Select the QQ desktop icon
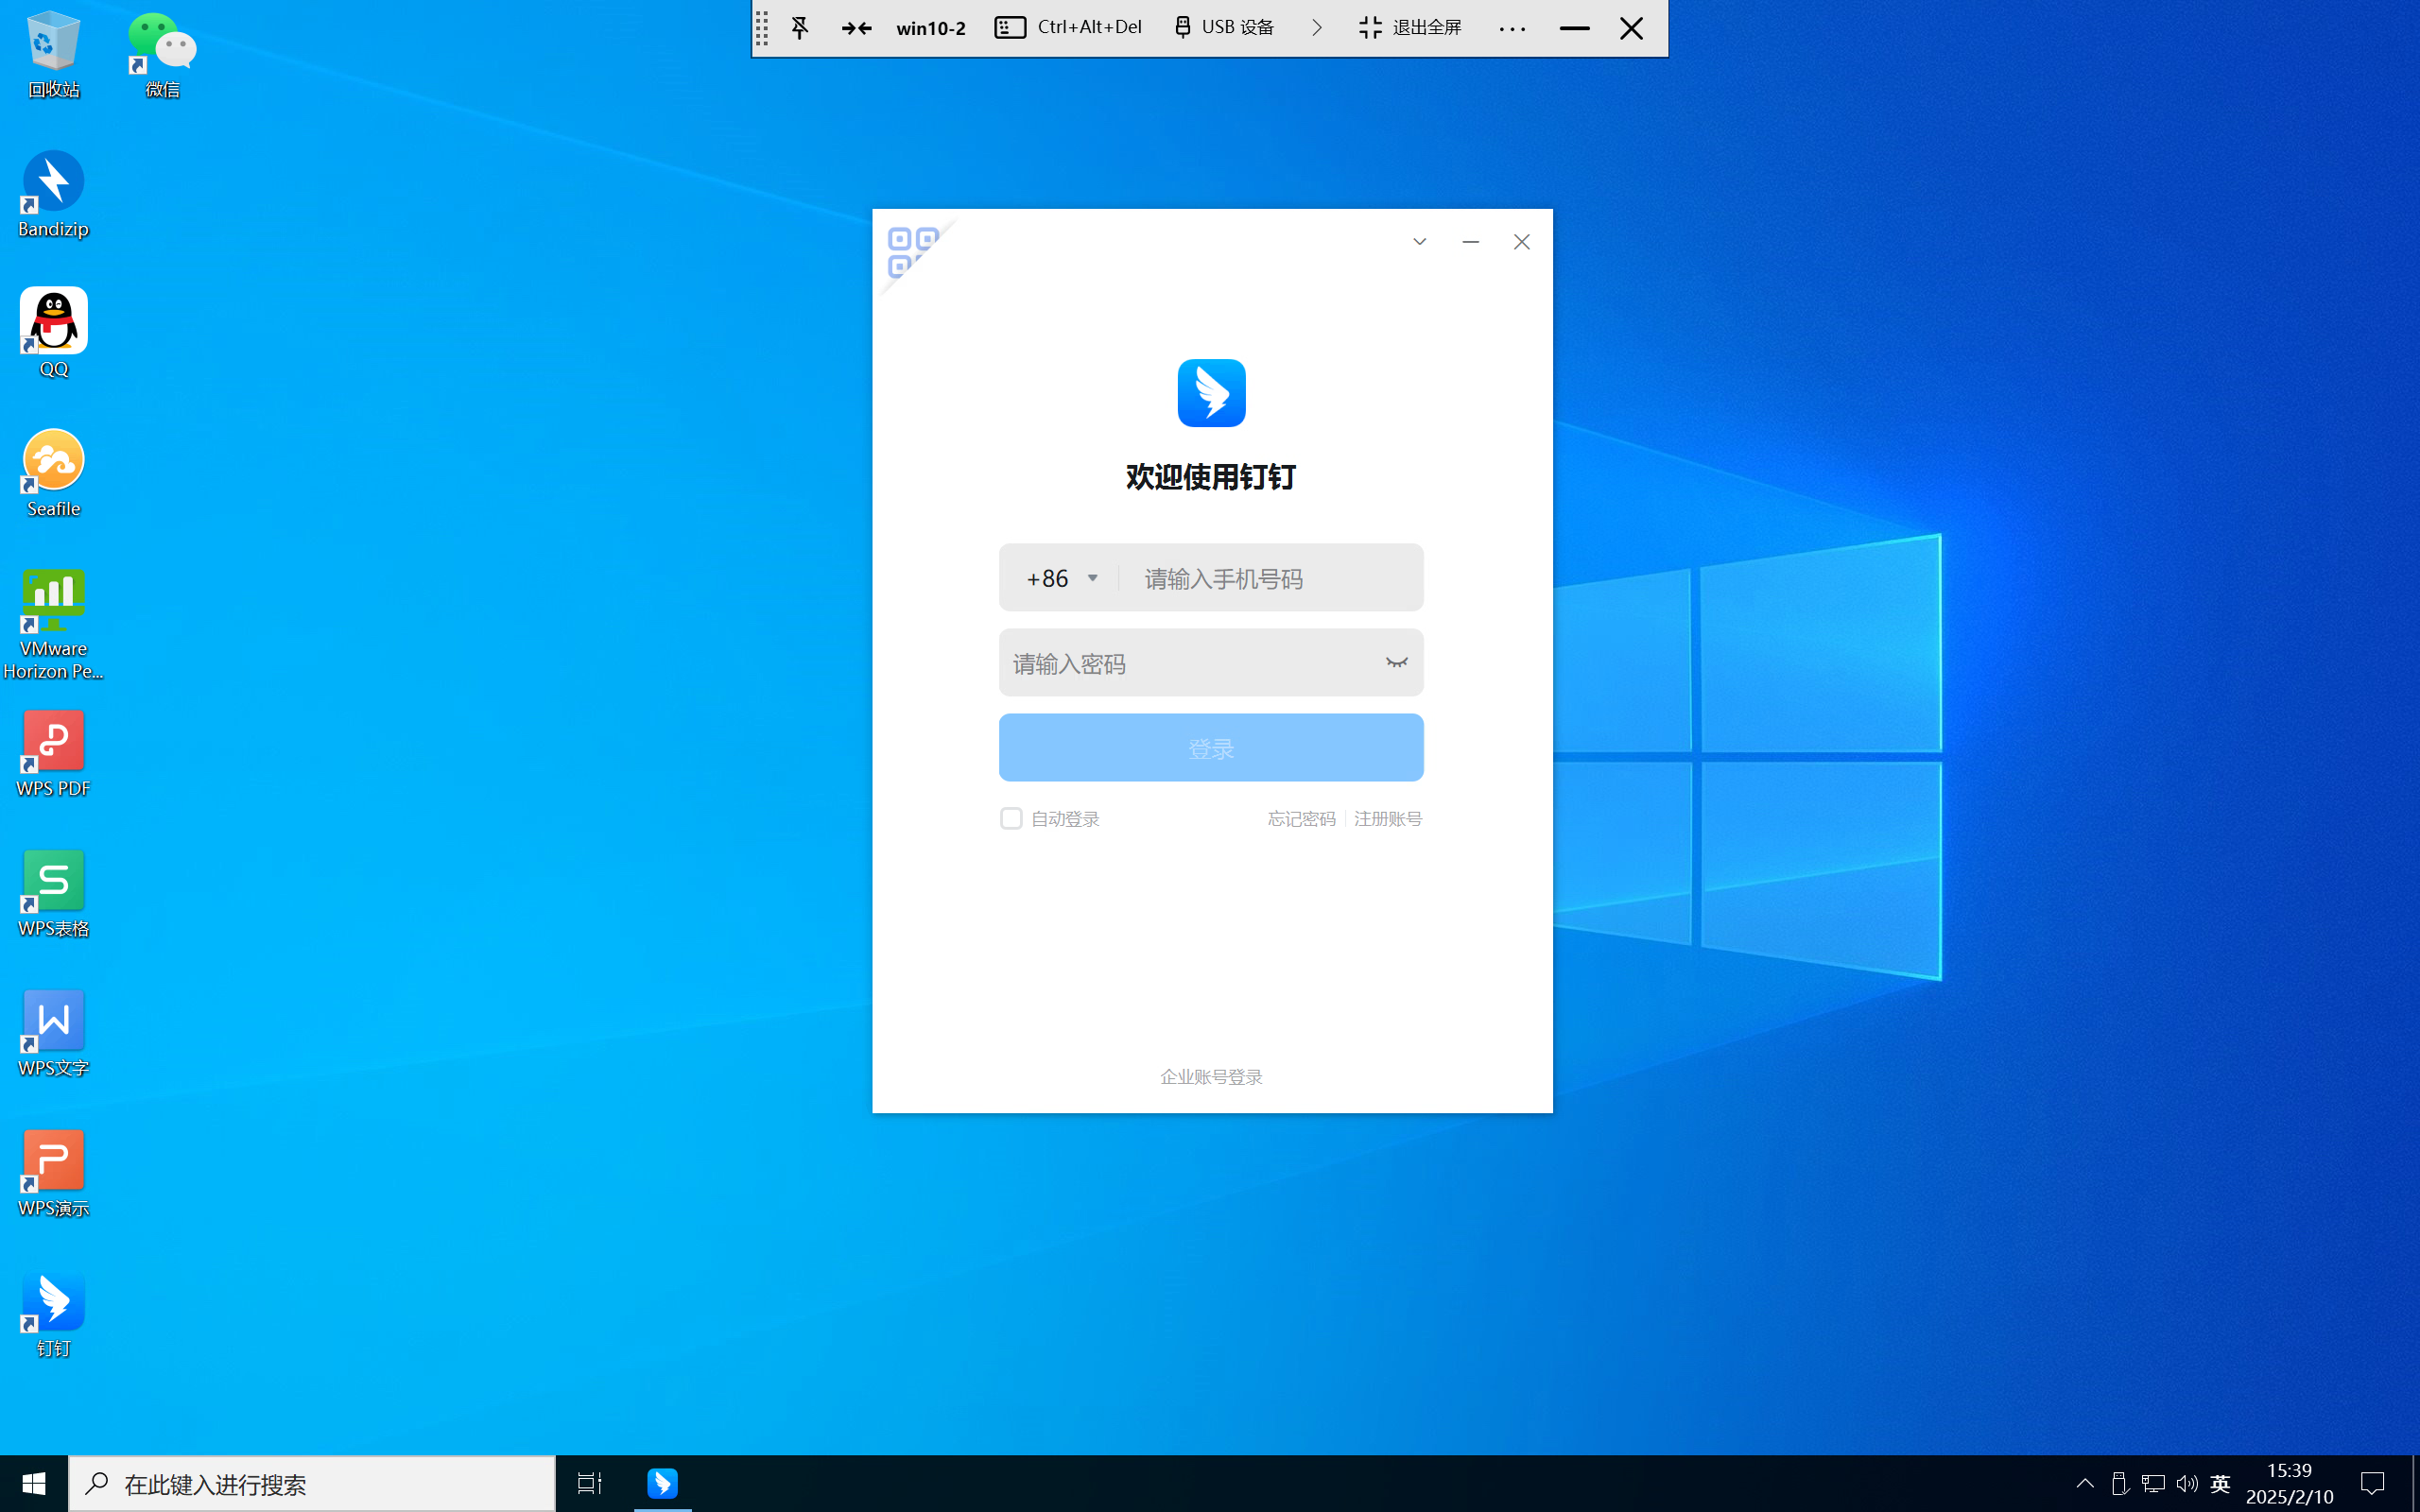 coord(54,333)
